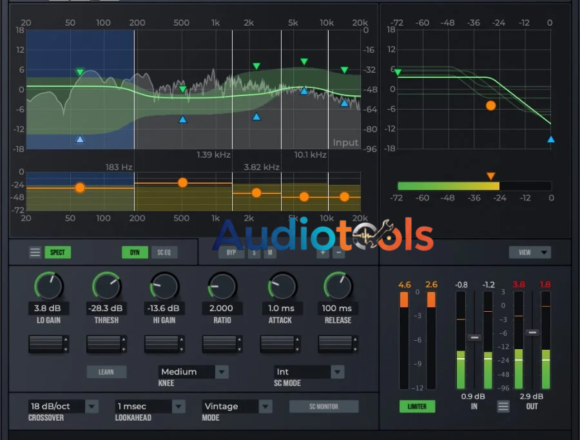This screenshot has height=440, width=580.
Task: Click the stepper under RELEASE
Action: click(338, 344)
